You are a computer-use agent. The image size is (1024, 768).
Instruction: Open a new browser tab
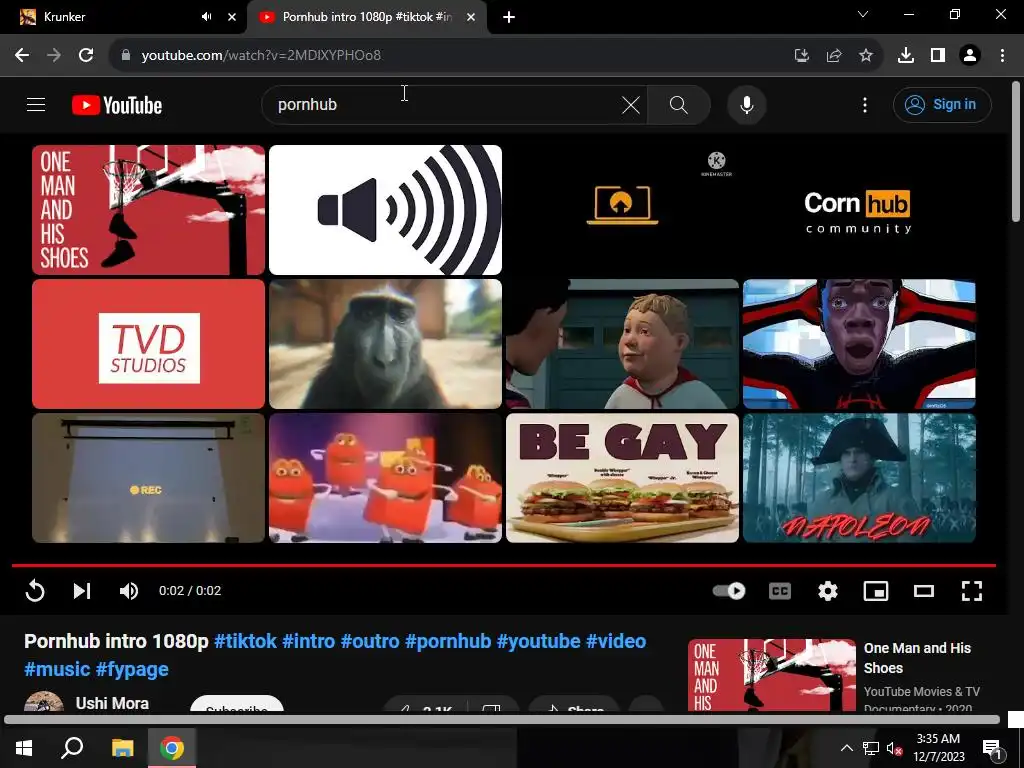[x=509, y=17]
